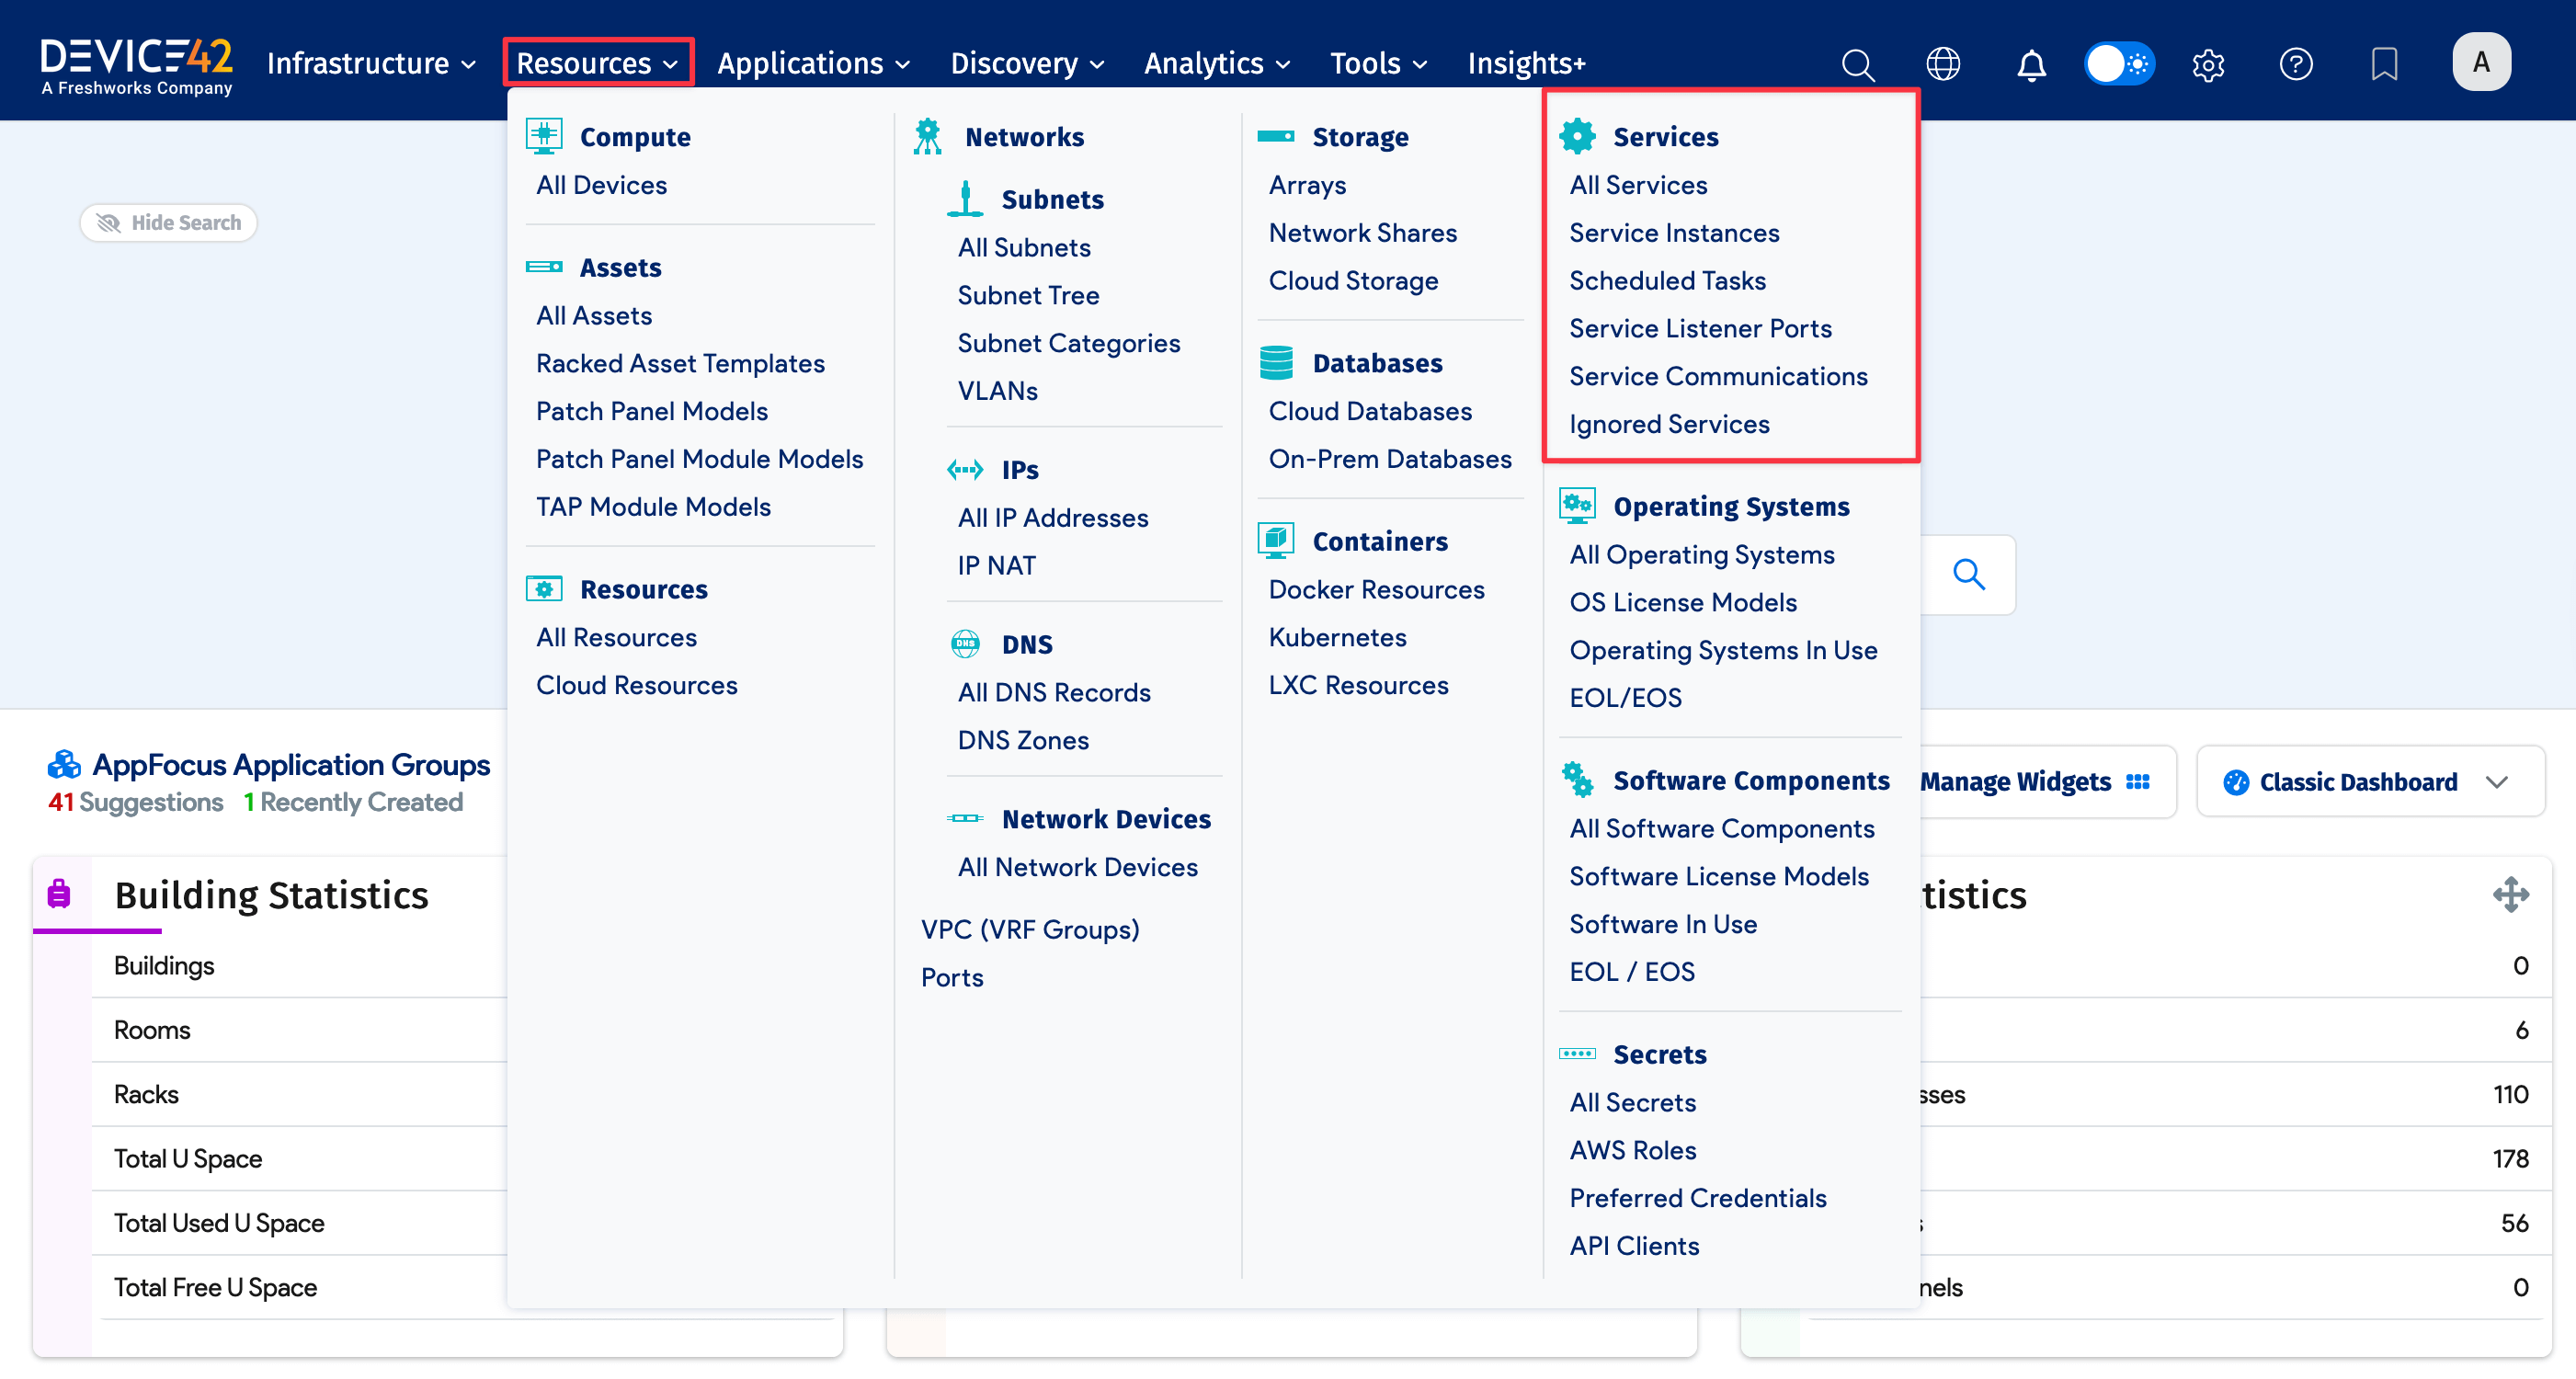Click the help question mark icon

(x=2295, y=64)
